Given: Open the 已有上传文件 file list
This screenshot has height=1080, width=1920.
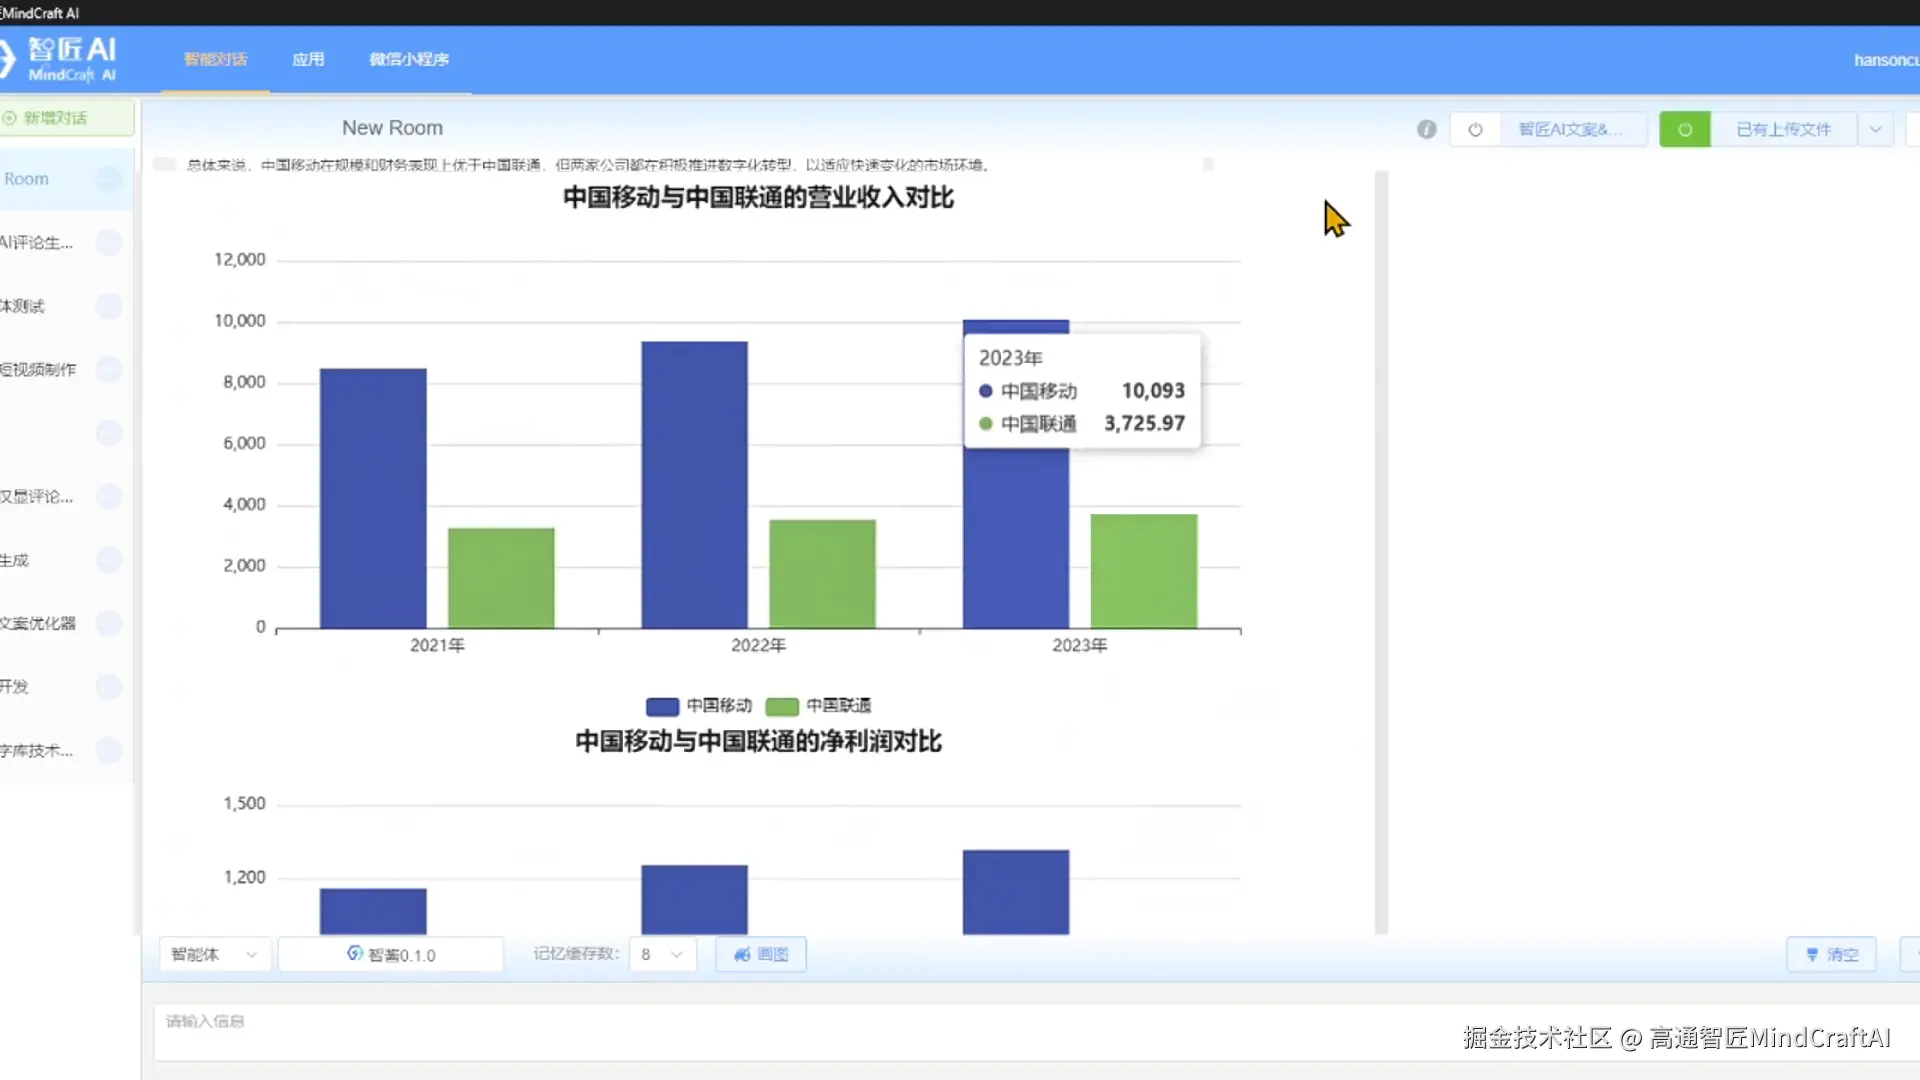Looking at the screenshot, I should pyautogui.click(x=1784, y=129).
